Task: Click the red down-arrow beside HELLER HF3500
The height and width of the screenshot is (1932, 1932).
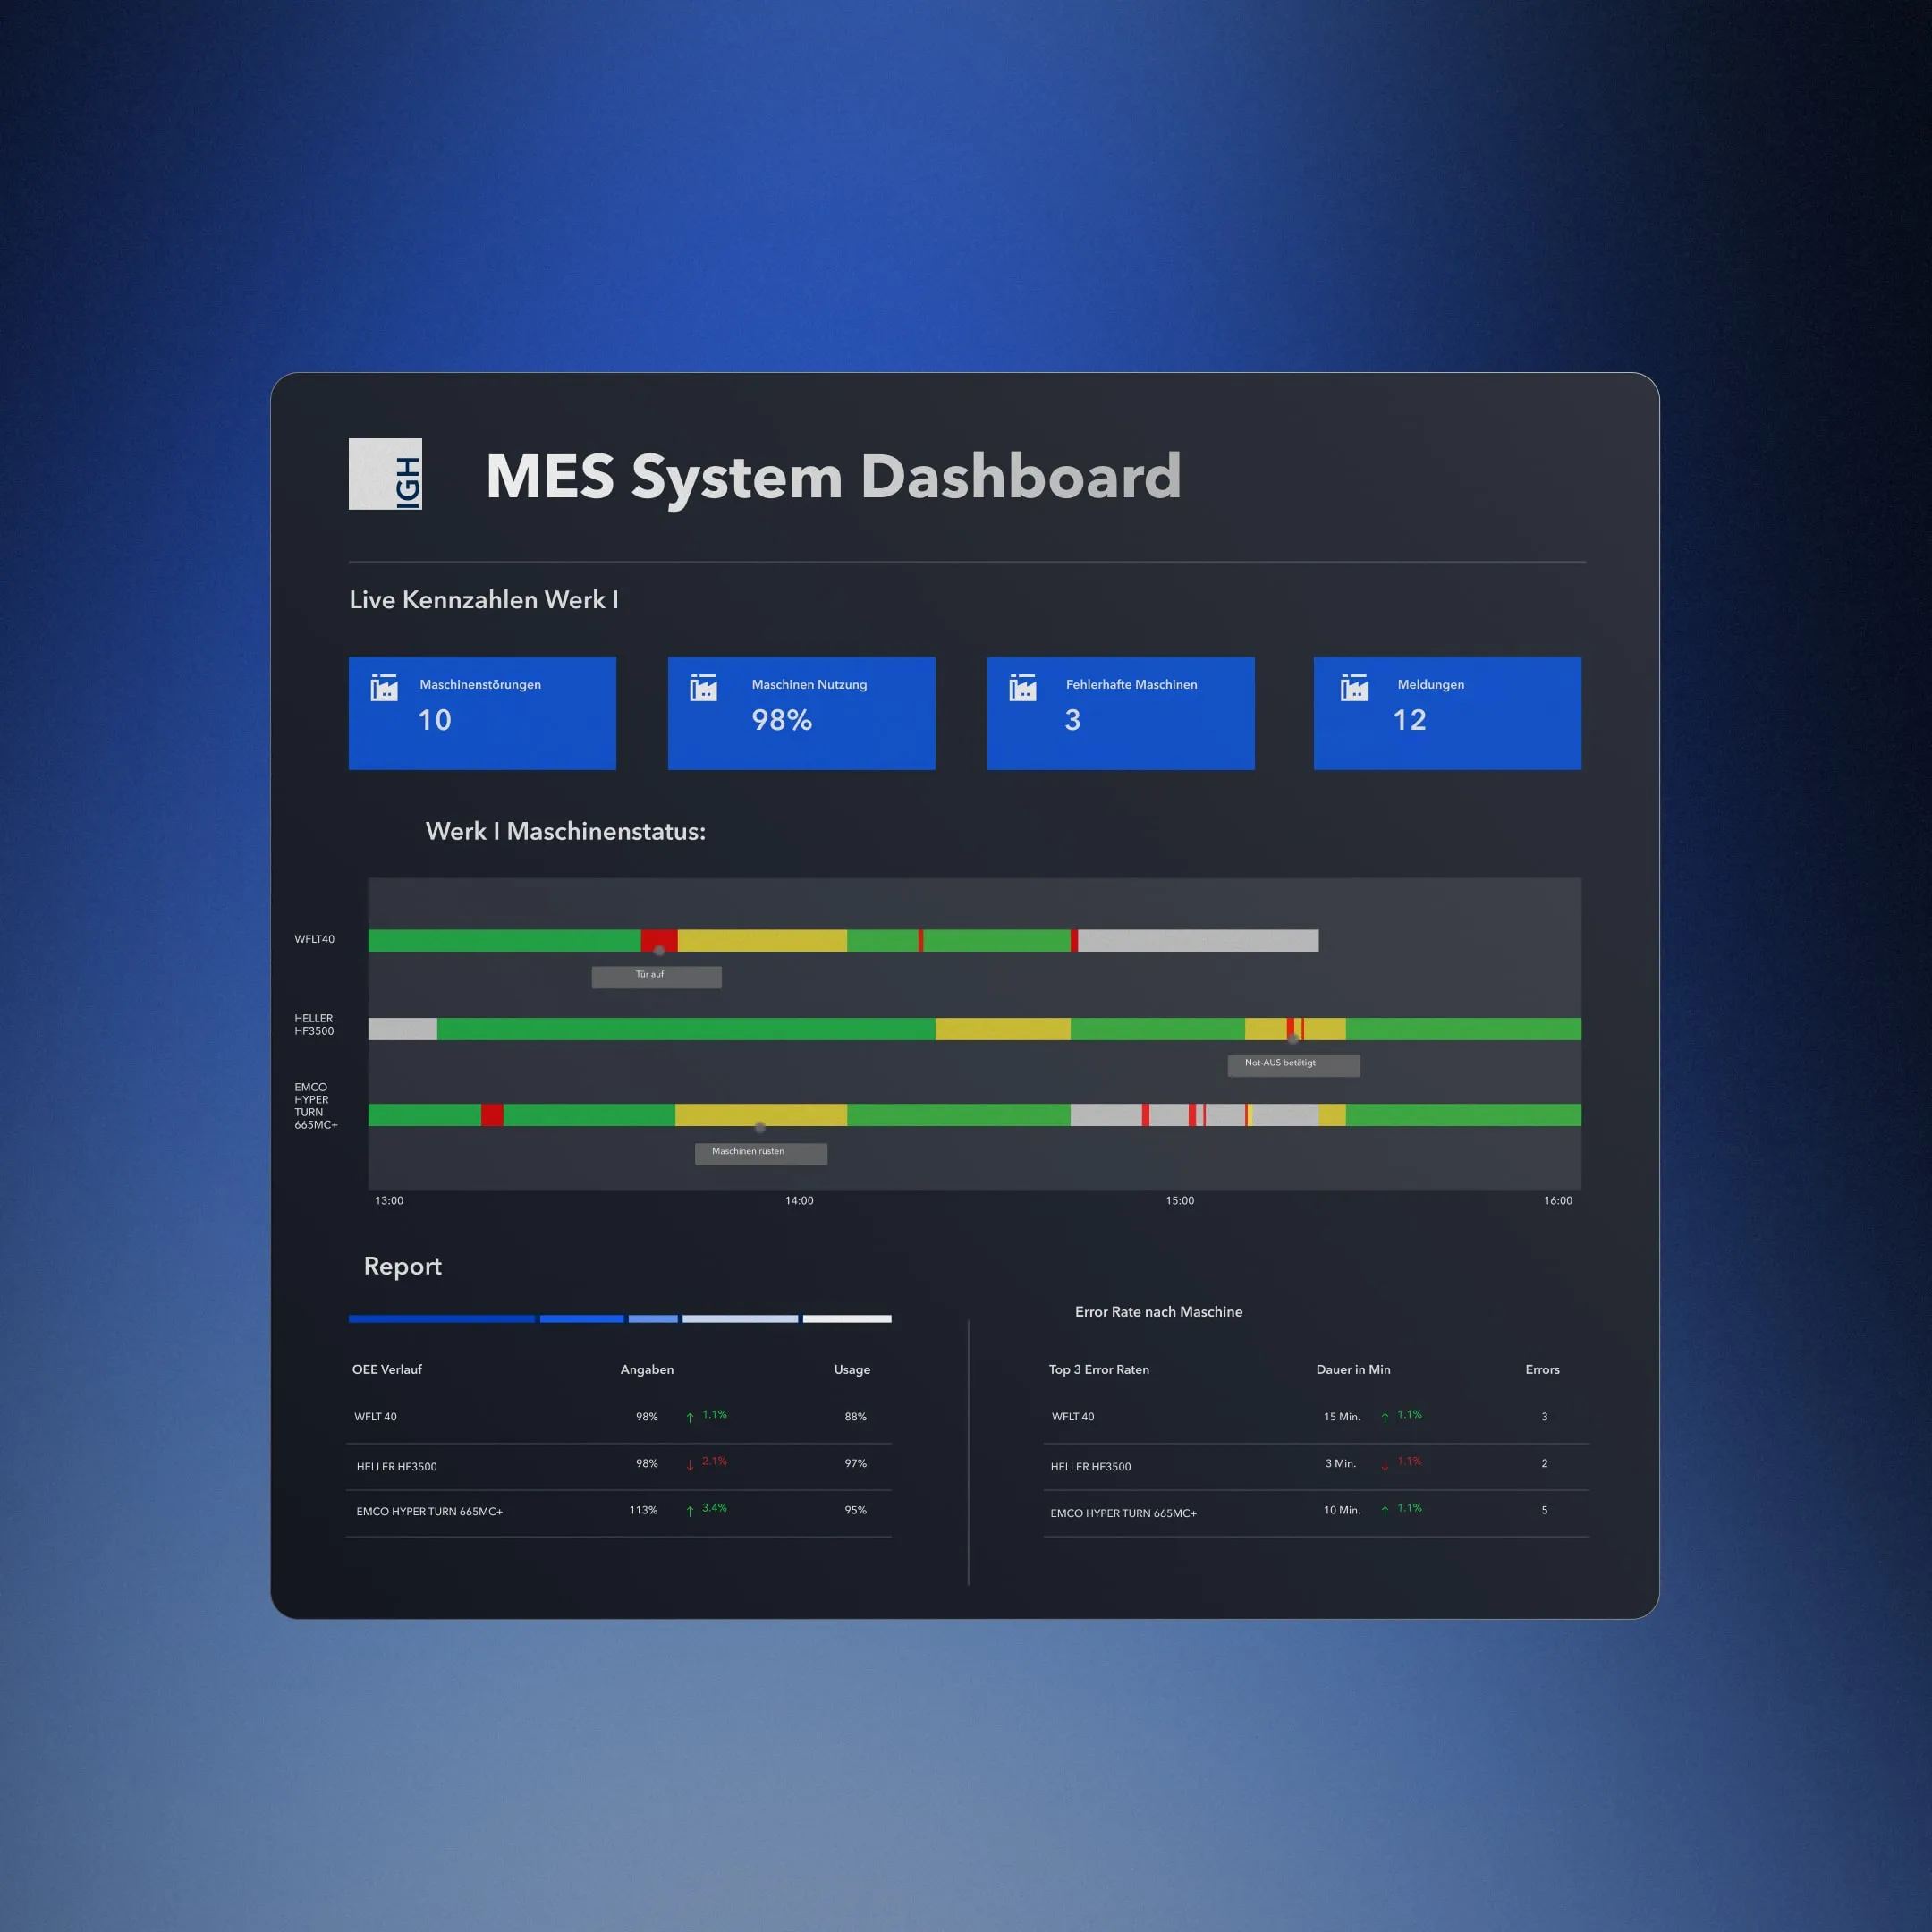Action: pyautogui.click(x=688, y=1464)
